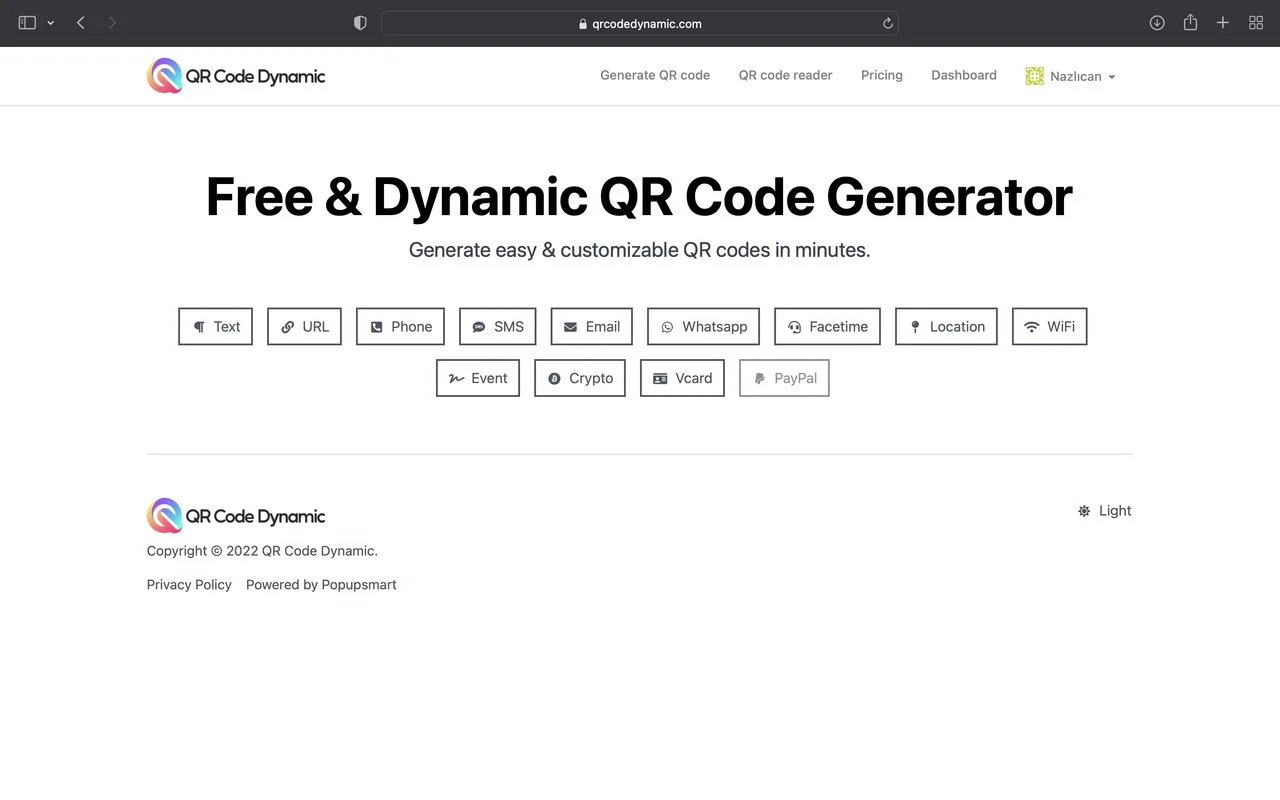1280x800 pixels.
Task: Open the Location QR code type
Action: (946, 326)
